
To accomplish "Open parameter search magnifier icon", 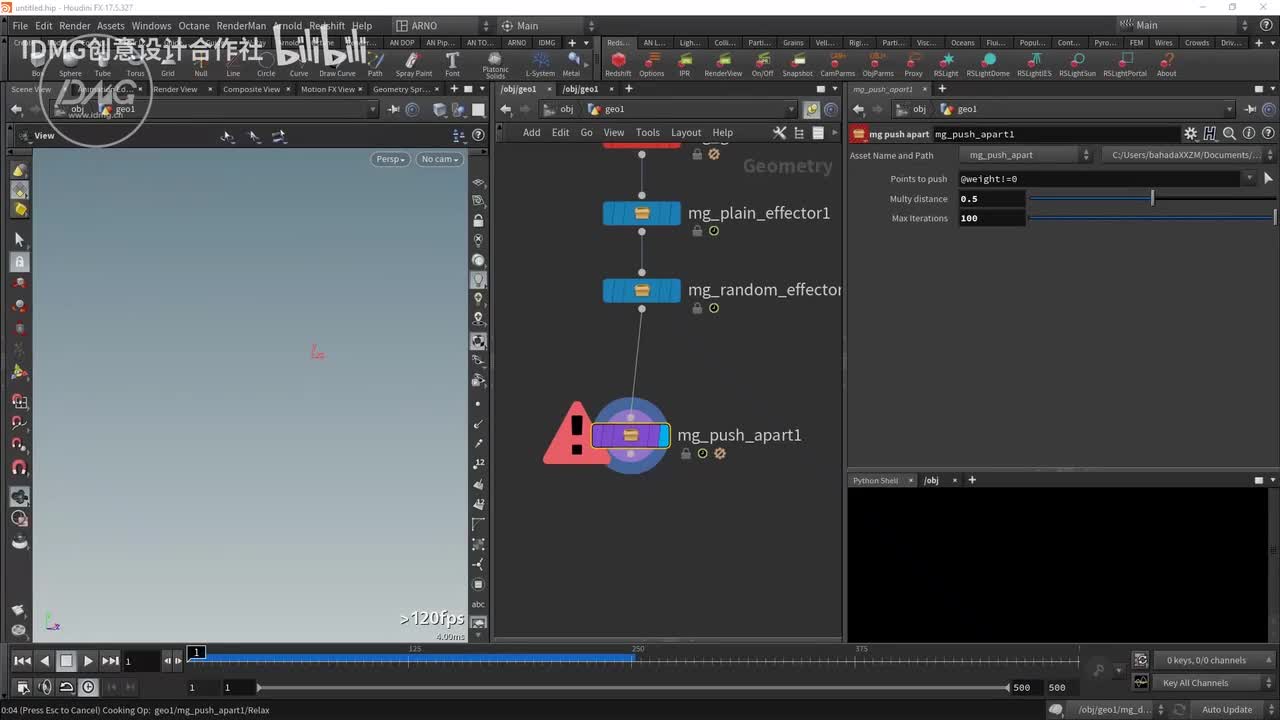I will click(1229, 133).
